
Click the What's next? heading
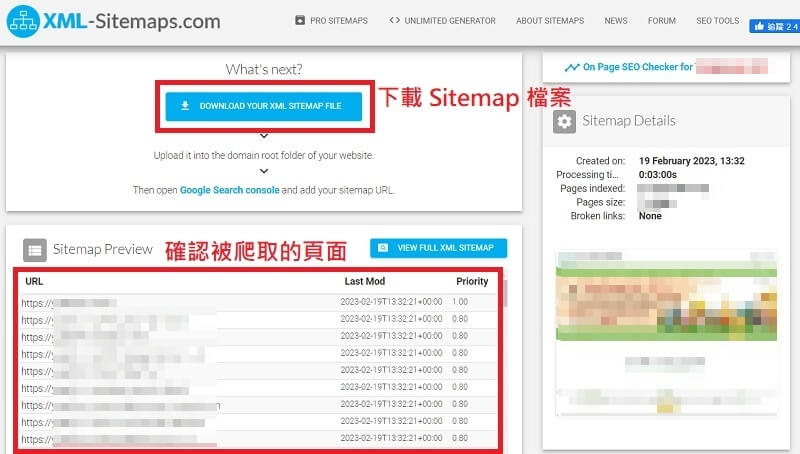[264, 69]
